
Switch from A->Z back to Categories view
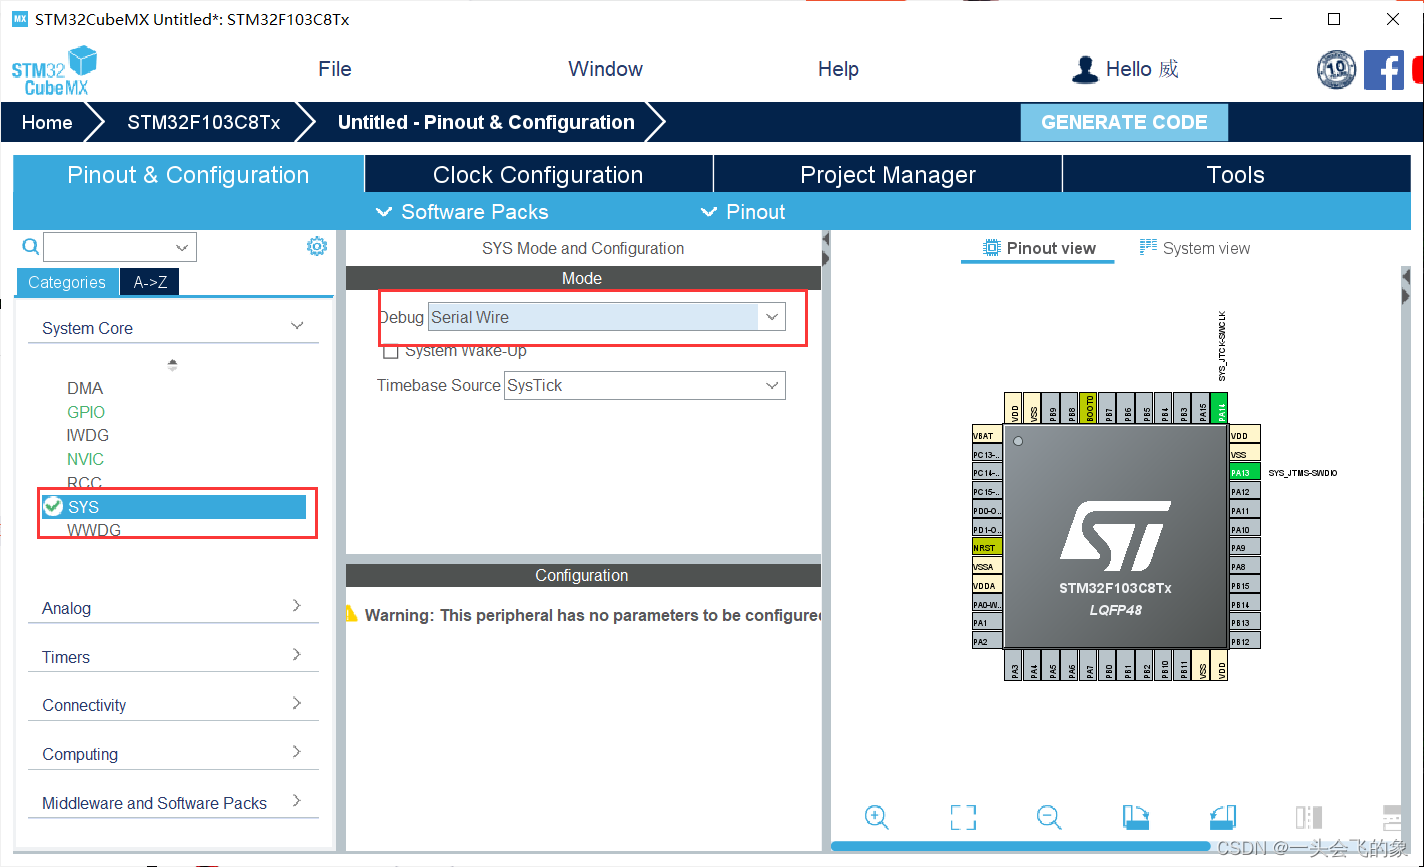[66, 282]
